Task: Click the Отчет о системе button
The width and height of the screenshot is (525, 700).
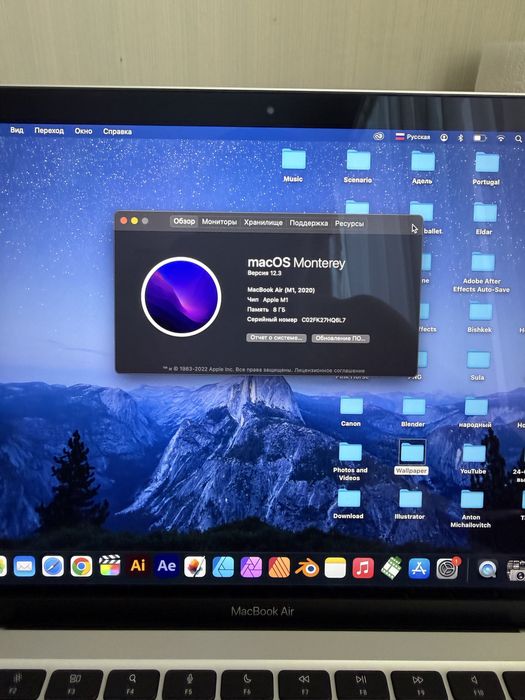Action: tap(276, 338)
